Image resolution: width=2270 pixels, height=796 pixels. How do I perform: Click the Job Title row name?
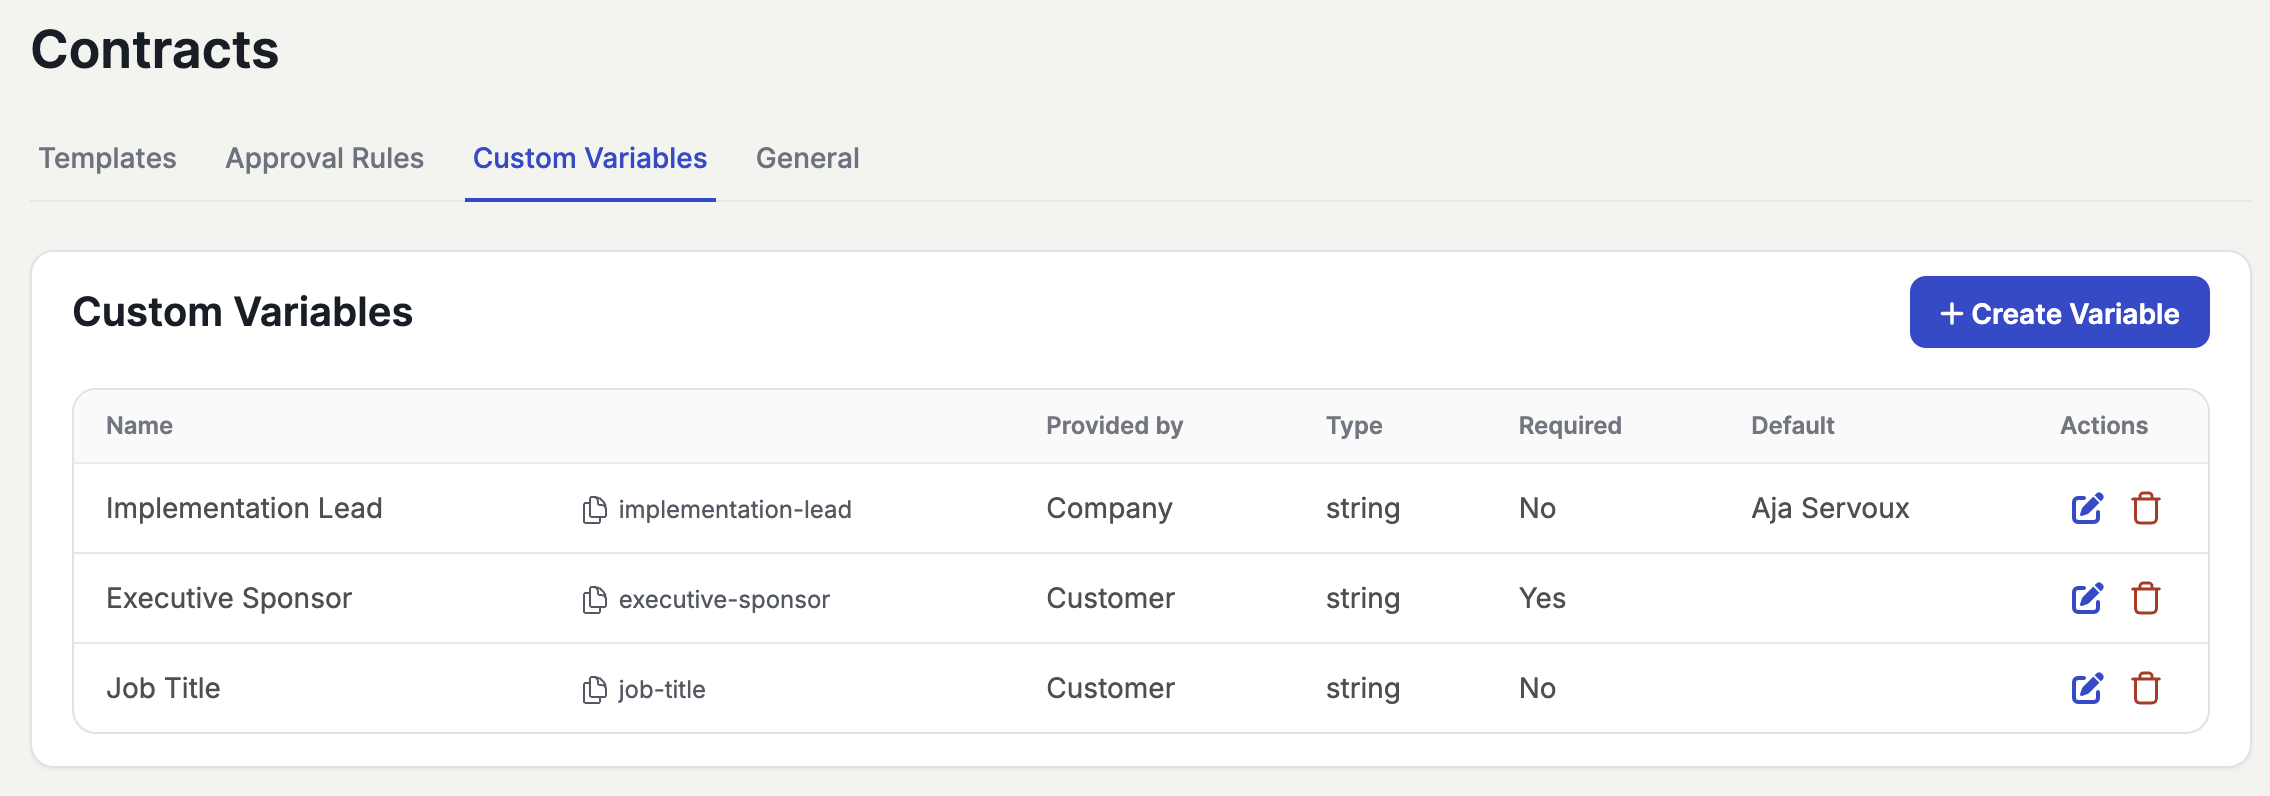(x=163, y=688)
